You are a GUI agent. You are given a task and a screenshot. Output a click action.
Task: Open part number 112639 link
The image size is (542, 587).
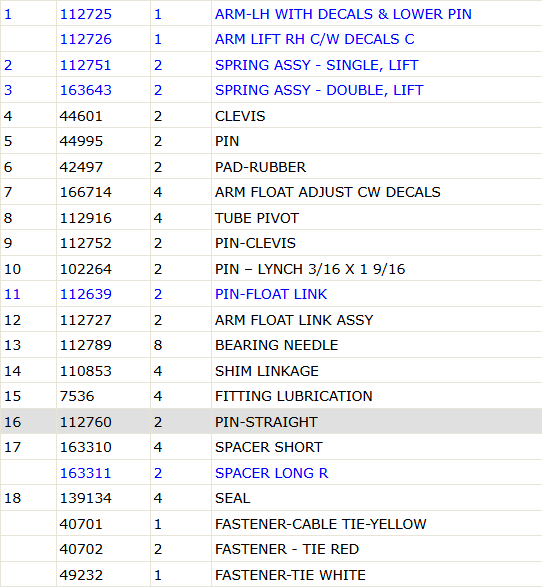pyautogui.click(x=86, y=294)
